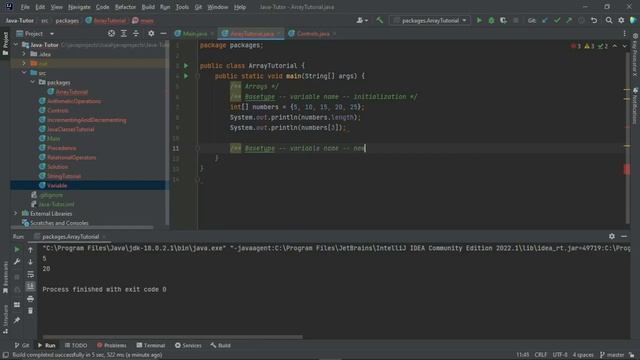The height and width of the screenshot is (360, 640).
Task: Click run gutter icon beside class ArrayTutorial
Action: pyautogui.click(x=186, y=66)
